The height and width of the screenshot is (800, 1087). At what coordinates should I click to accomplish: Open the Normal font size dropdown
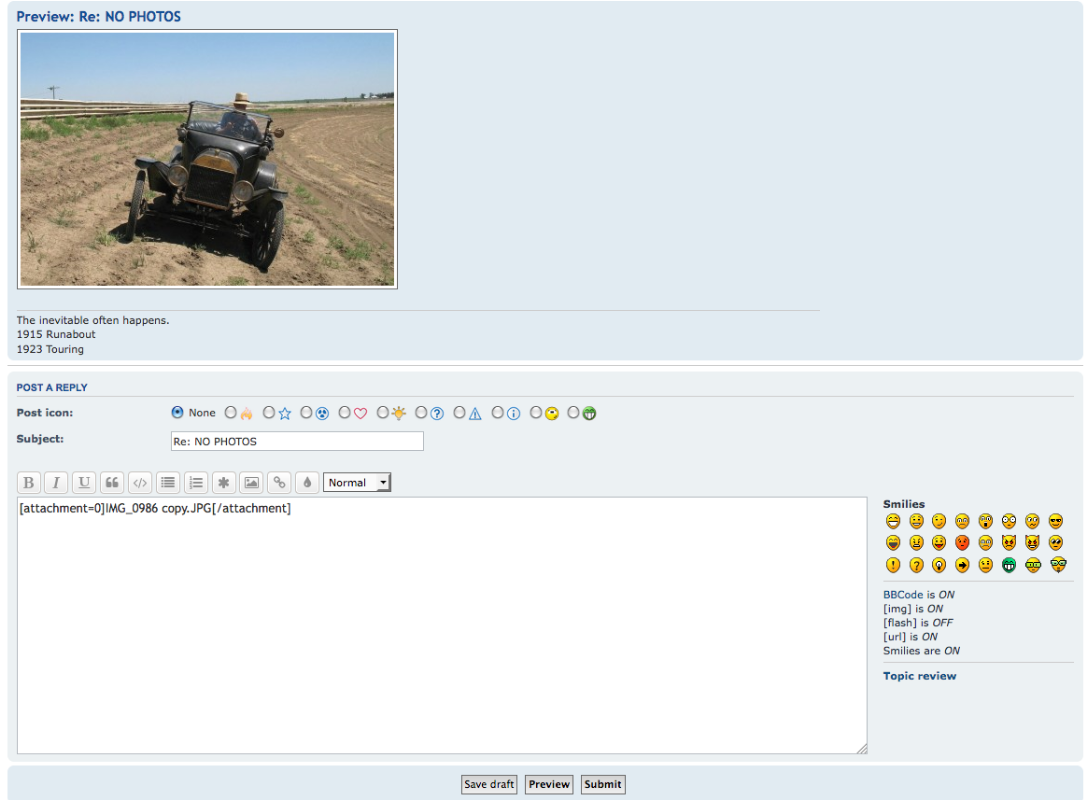tap(357, 483)
